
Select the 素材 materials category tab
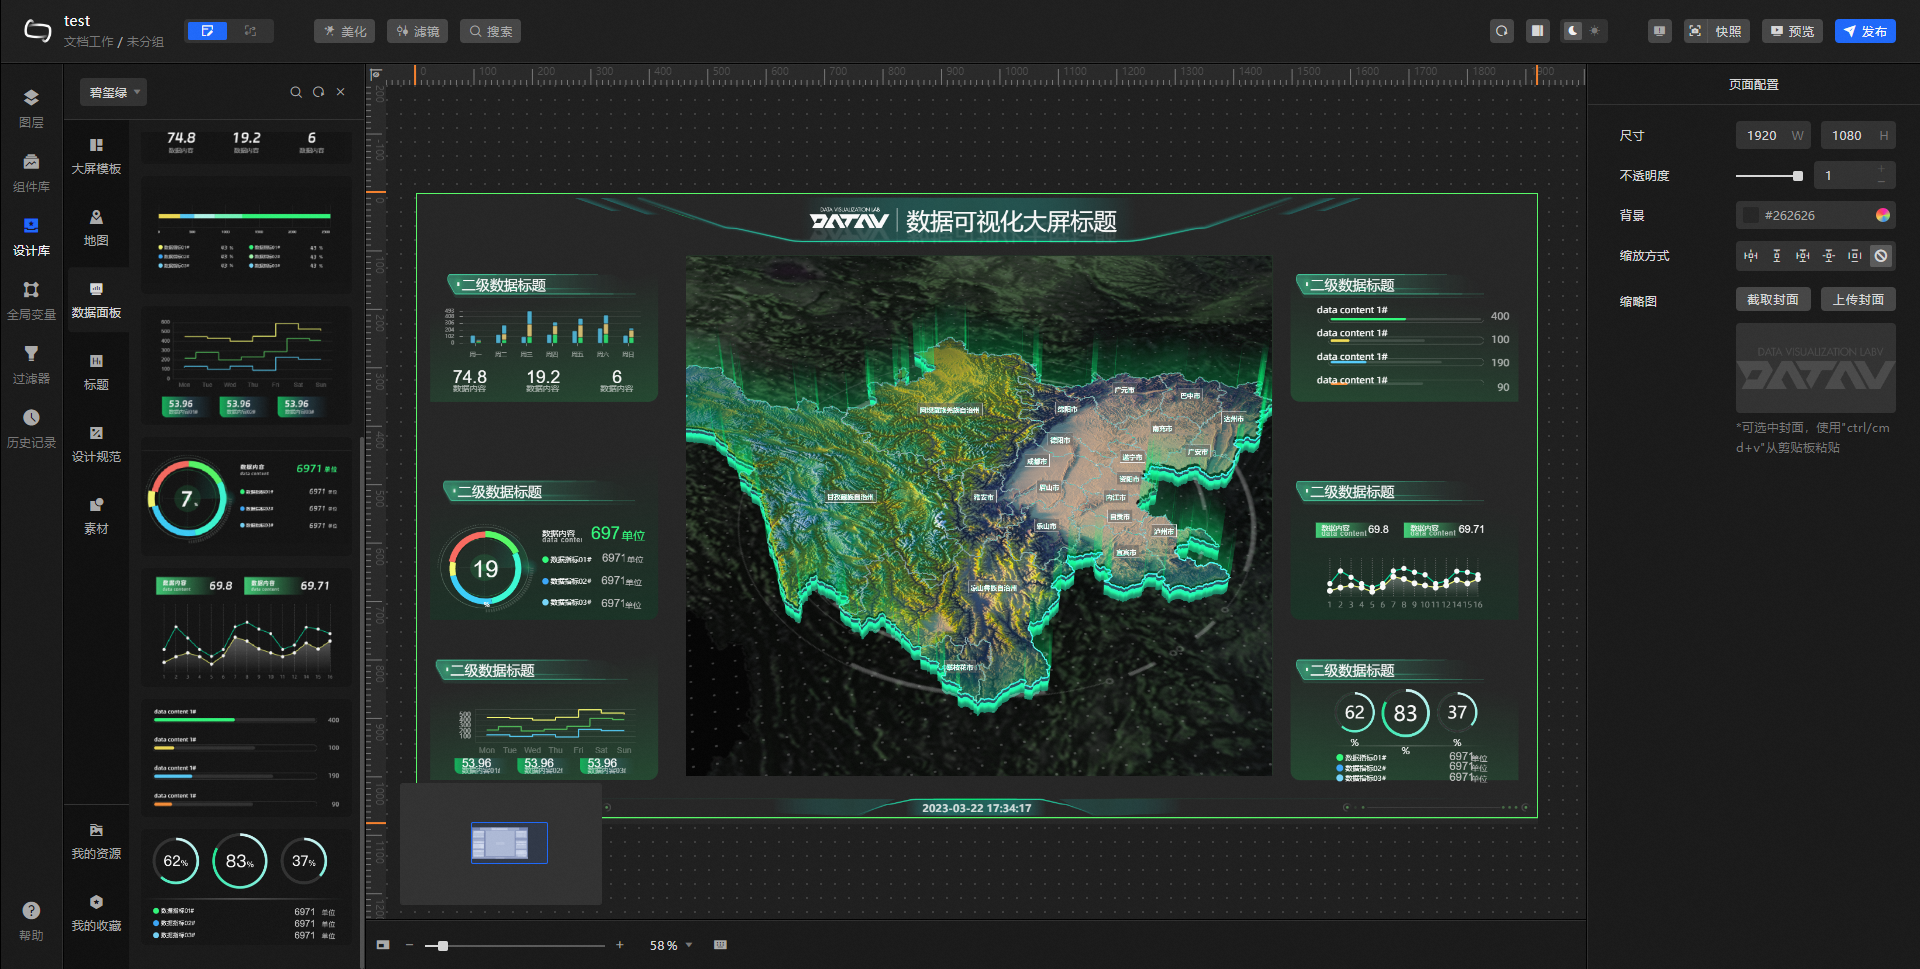click(x=96, y=517)
